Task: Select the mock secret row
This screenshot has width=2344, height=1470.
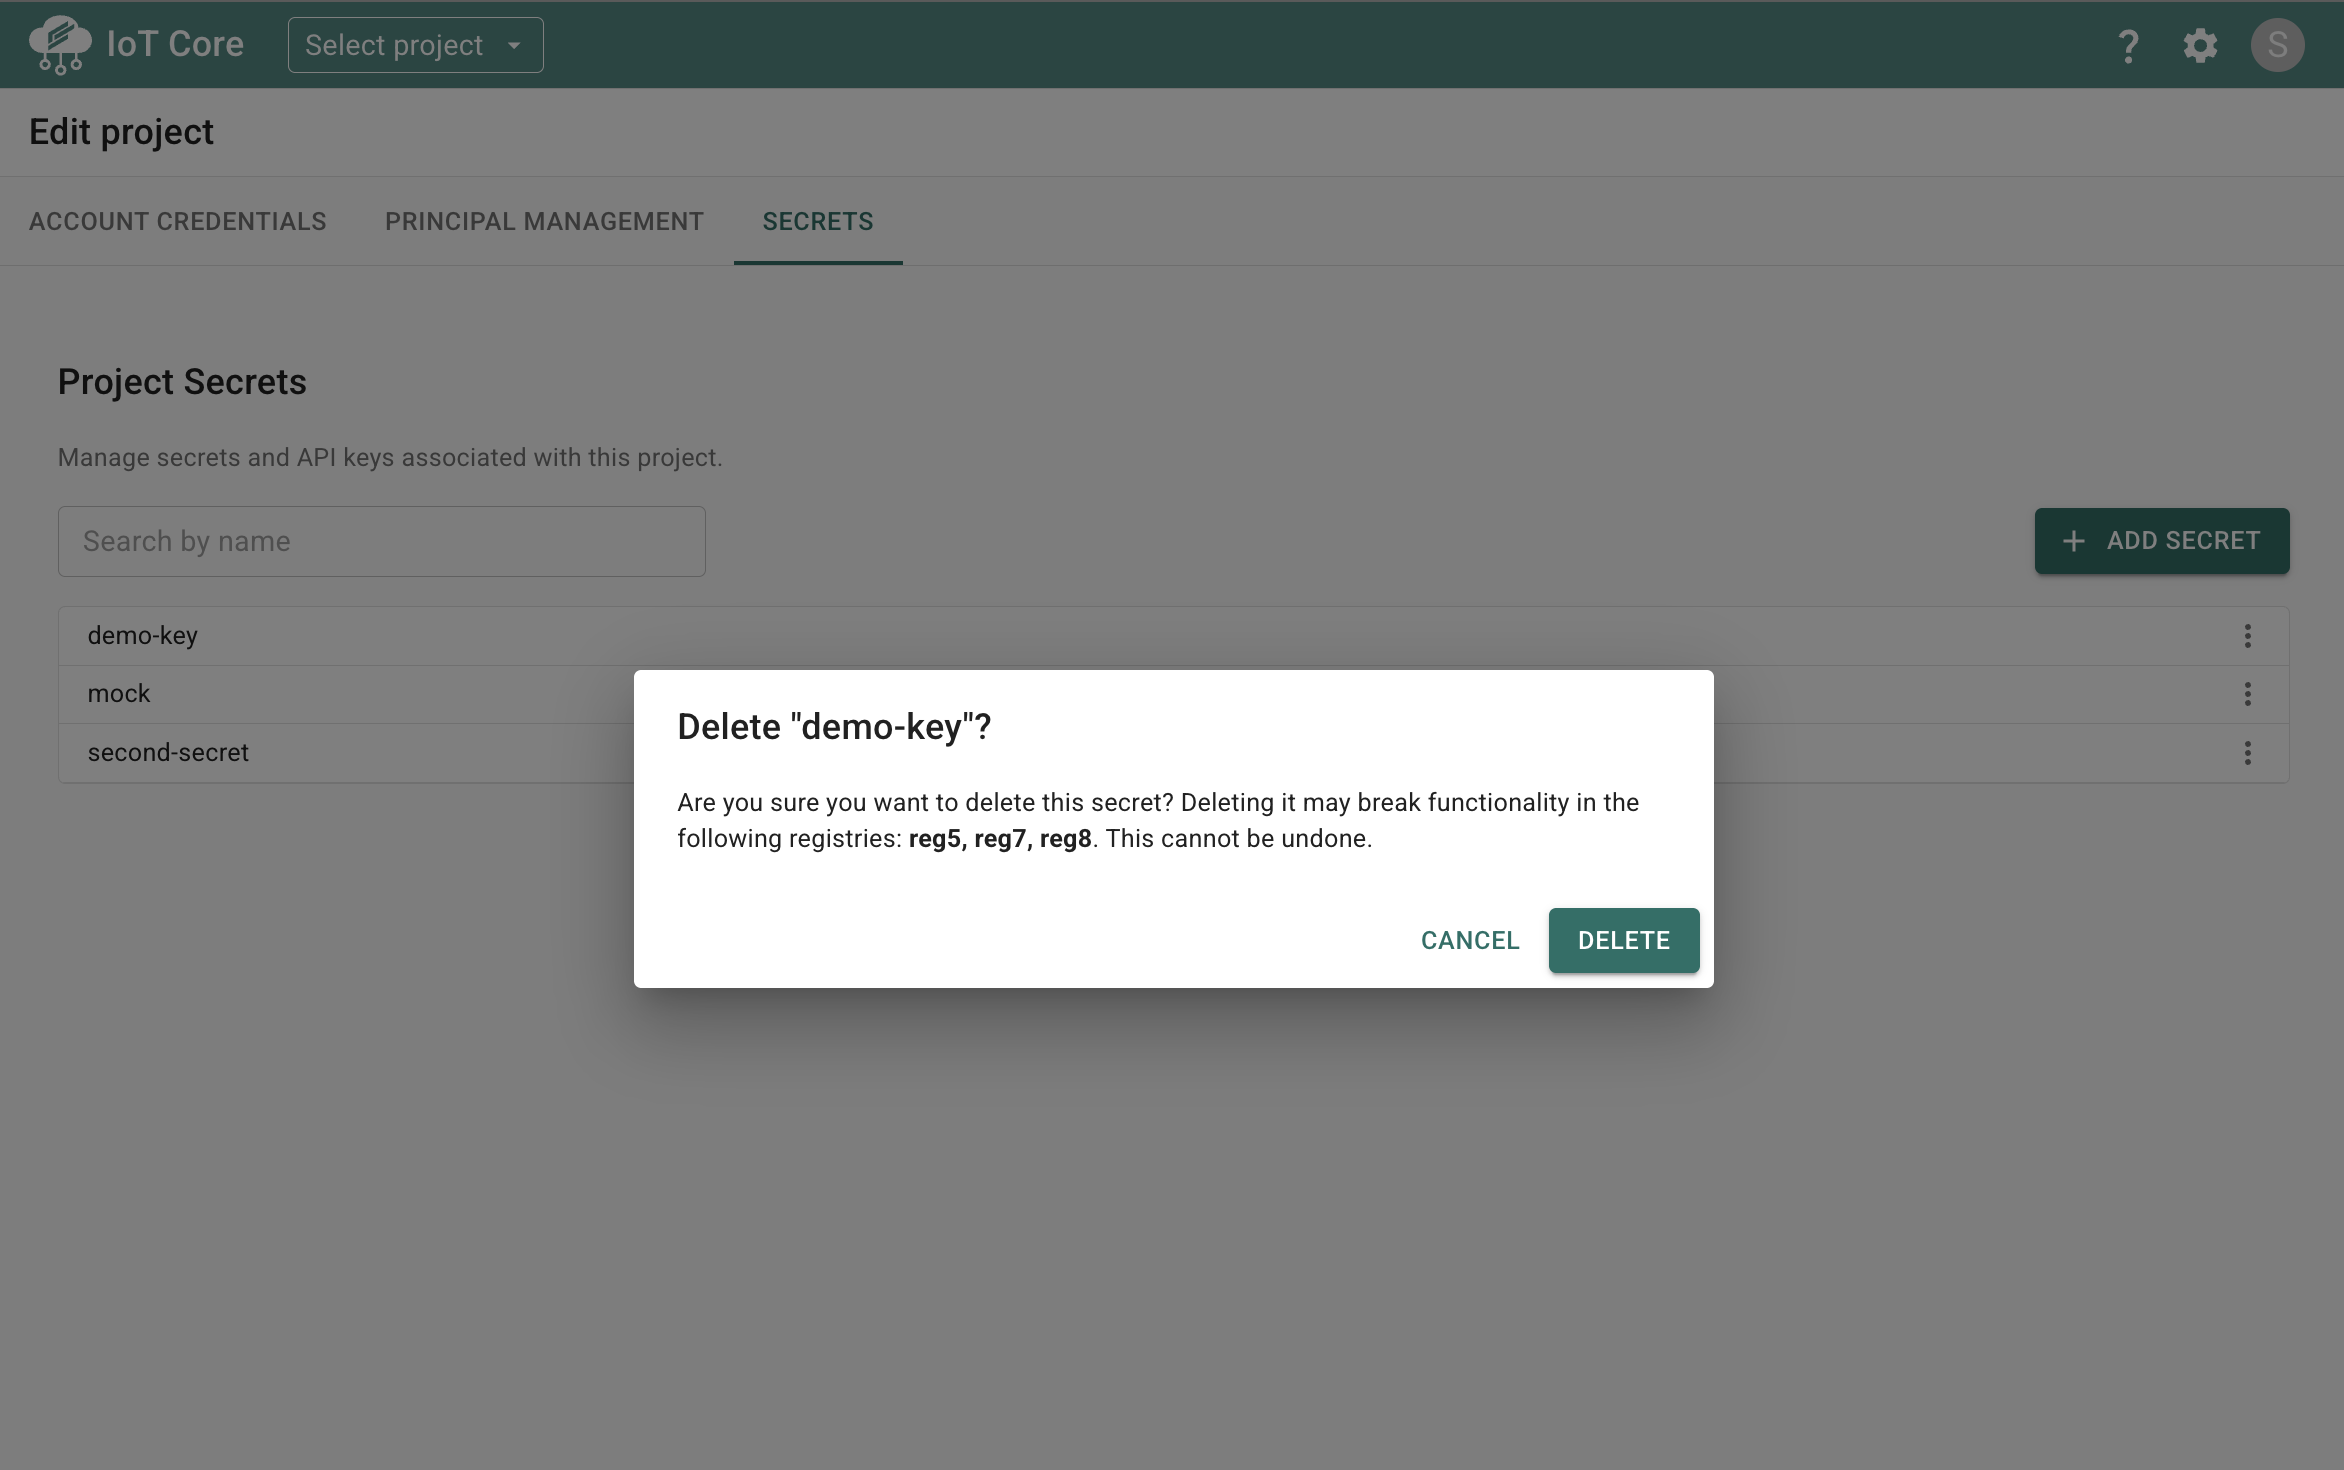Action: (x=1173, y=694)
